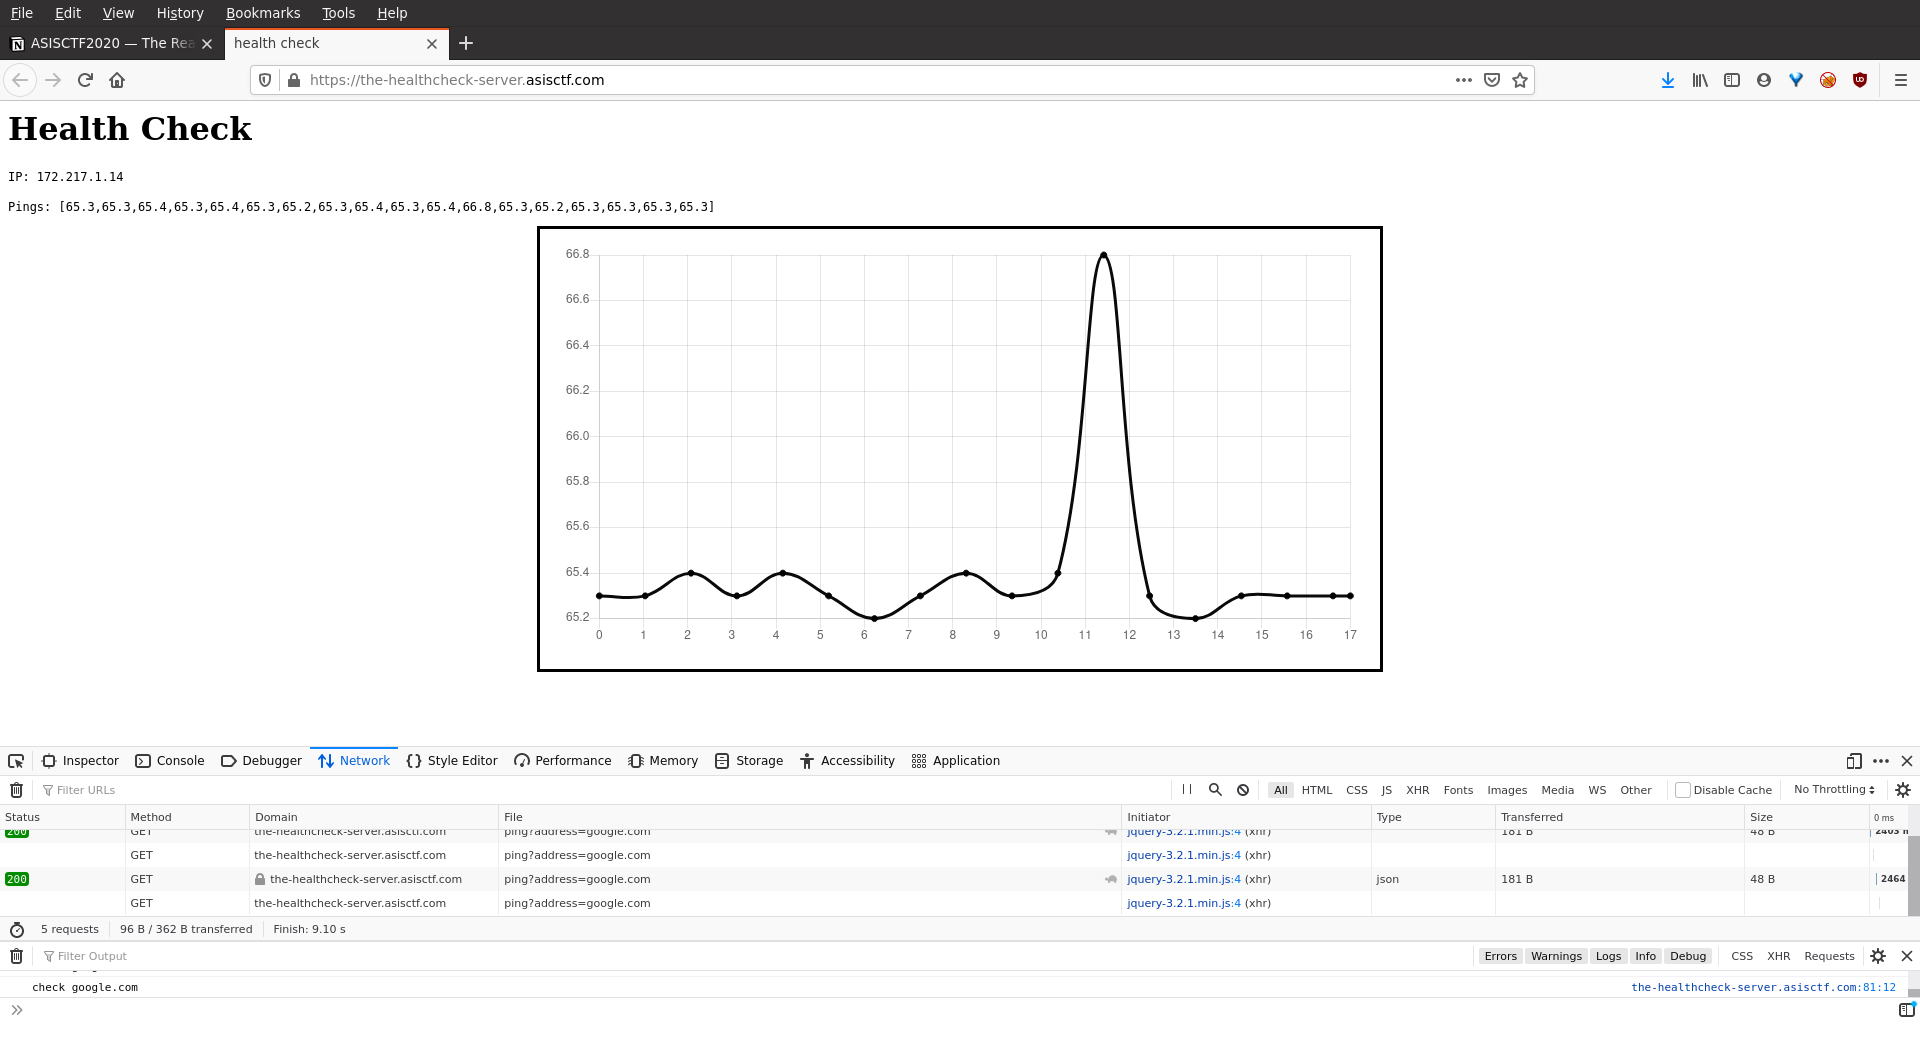1920x1042 pixels.
Task: Open page actions three-dot menu in URL bar
Action: click(1464, 80)
